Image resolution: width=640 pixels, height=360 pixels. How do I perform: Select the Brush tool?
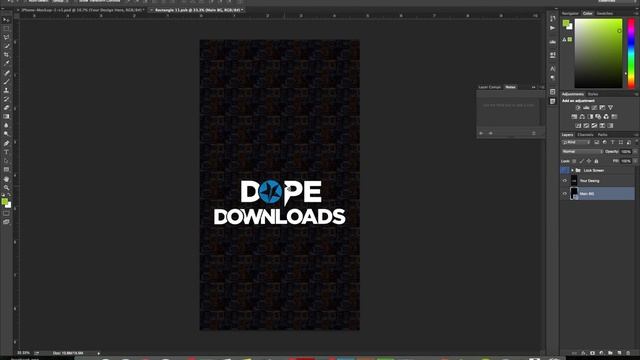[x=6, y=82]
